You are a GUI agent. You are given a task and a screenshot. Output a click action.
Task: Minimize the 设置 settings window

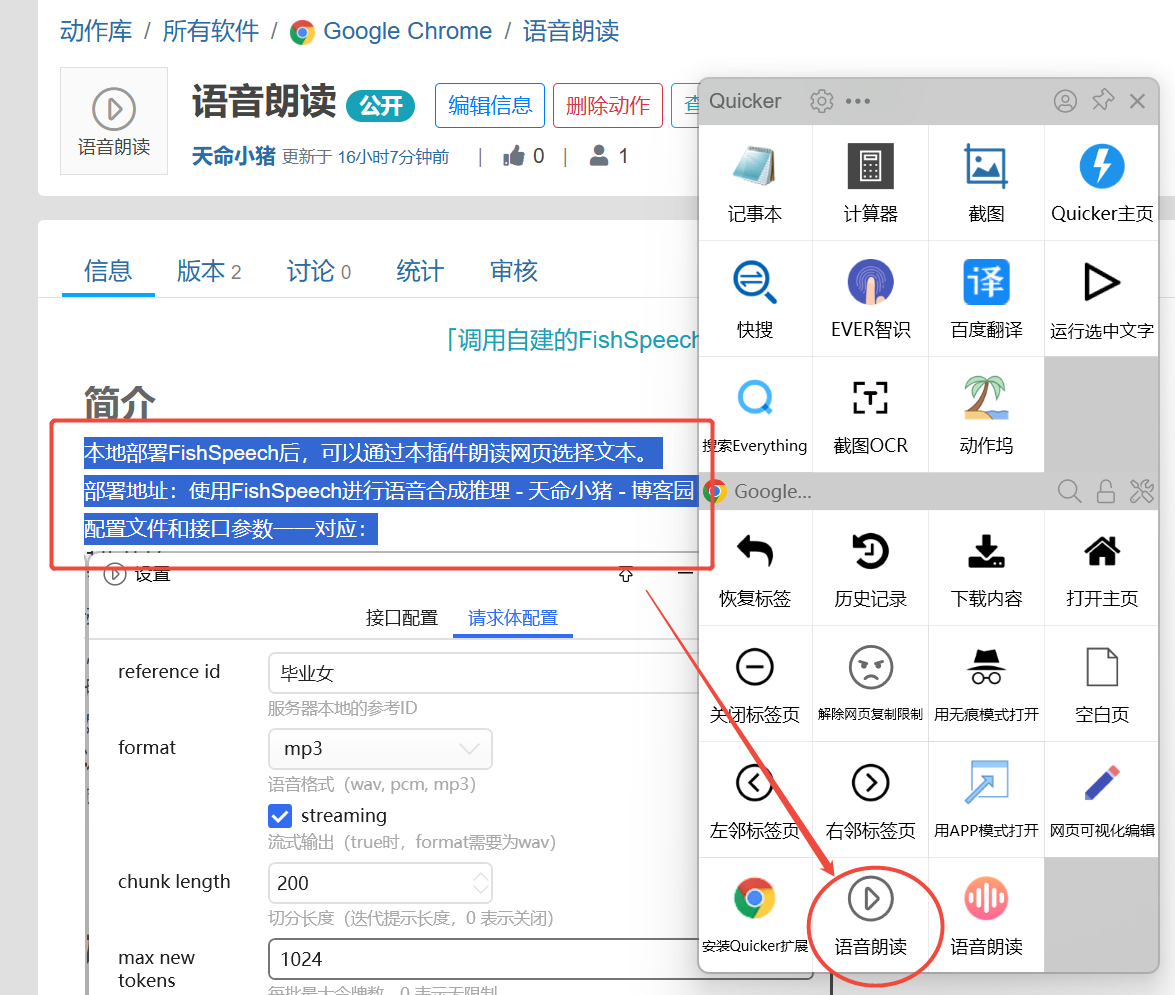tap(686, 574)
